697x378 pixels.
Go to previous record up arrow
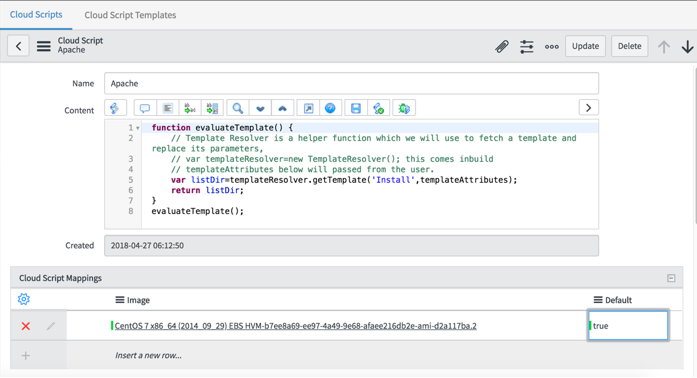pyautogui.click(x=664, y=46)
